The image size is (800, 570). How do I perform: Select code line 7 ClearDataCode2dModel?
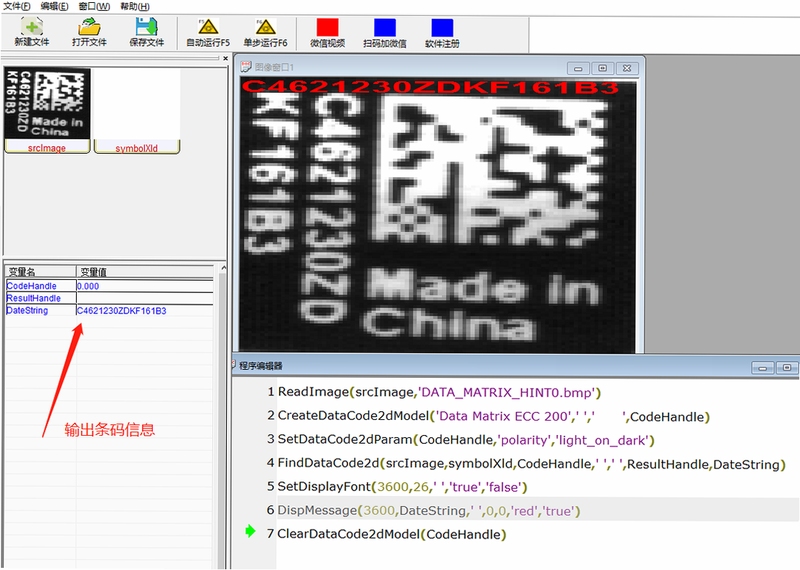coord(392,534)
